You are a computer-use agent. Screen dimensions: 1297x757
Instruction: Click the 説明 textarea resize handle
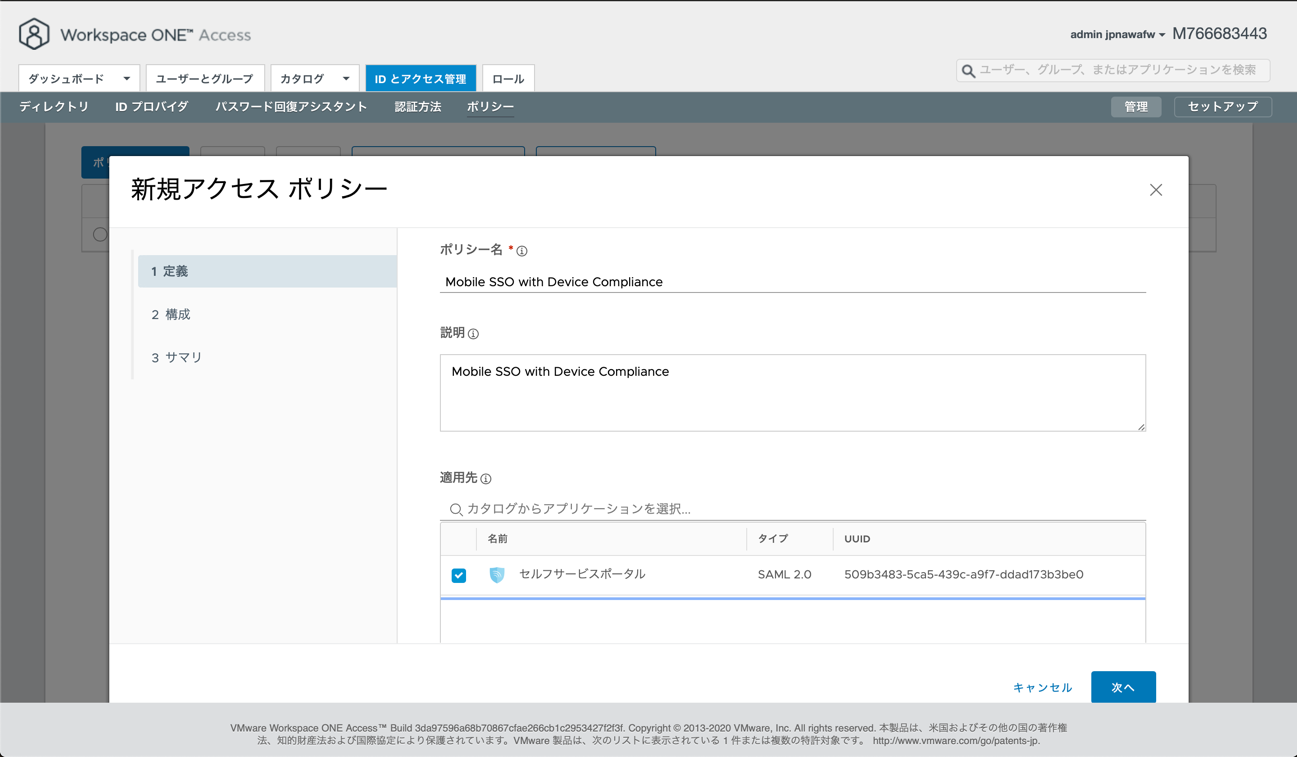pos(1141,427)
